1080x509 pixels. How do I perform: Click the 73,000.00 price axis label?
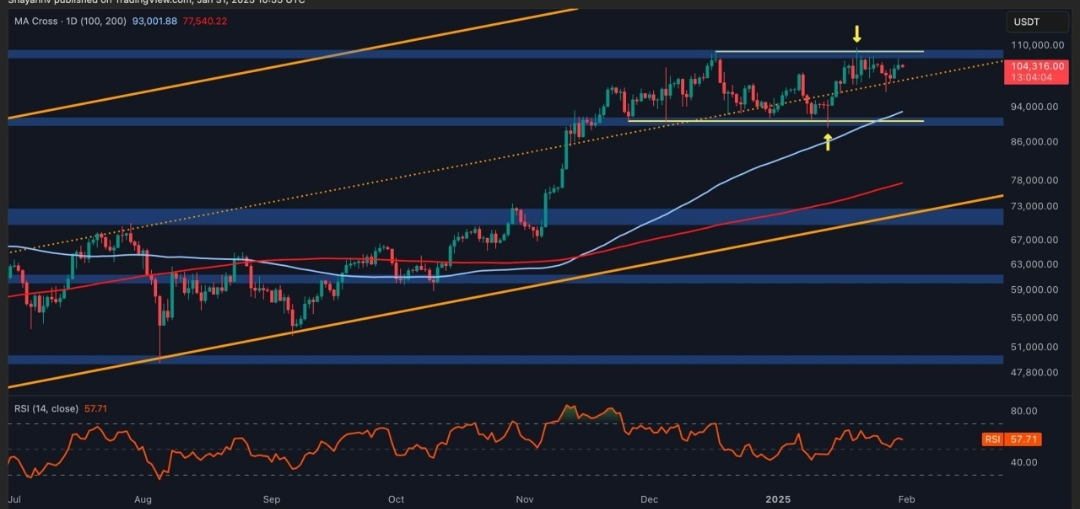pos(1036,206)
